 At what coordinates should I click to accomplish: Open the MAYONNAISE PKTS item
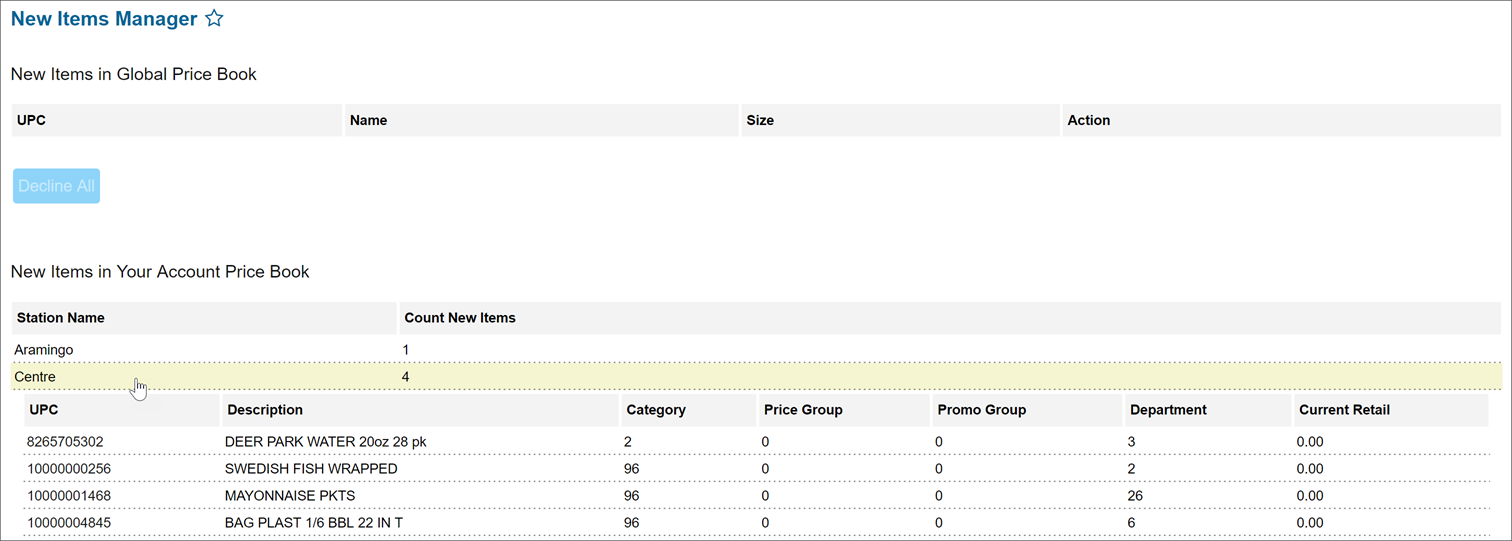(x=290, y=496)
